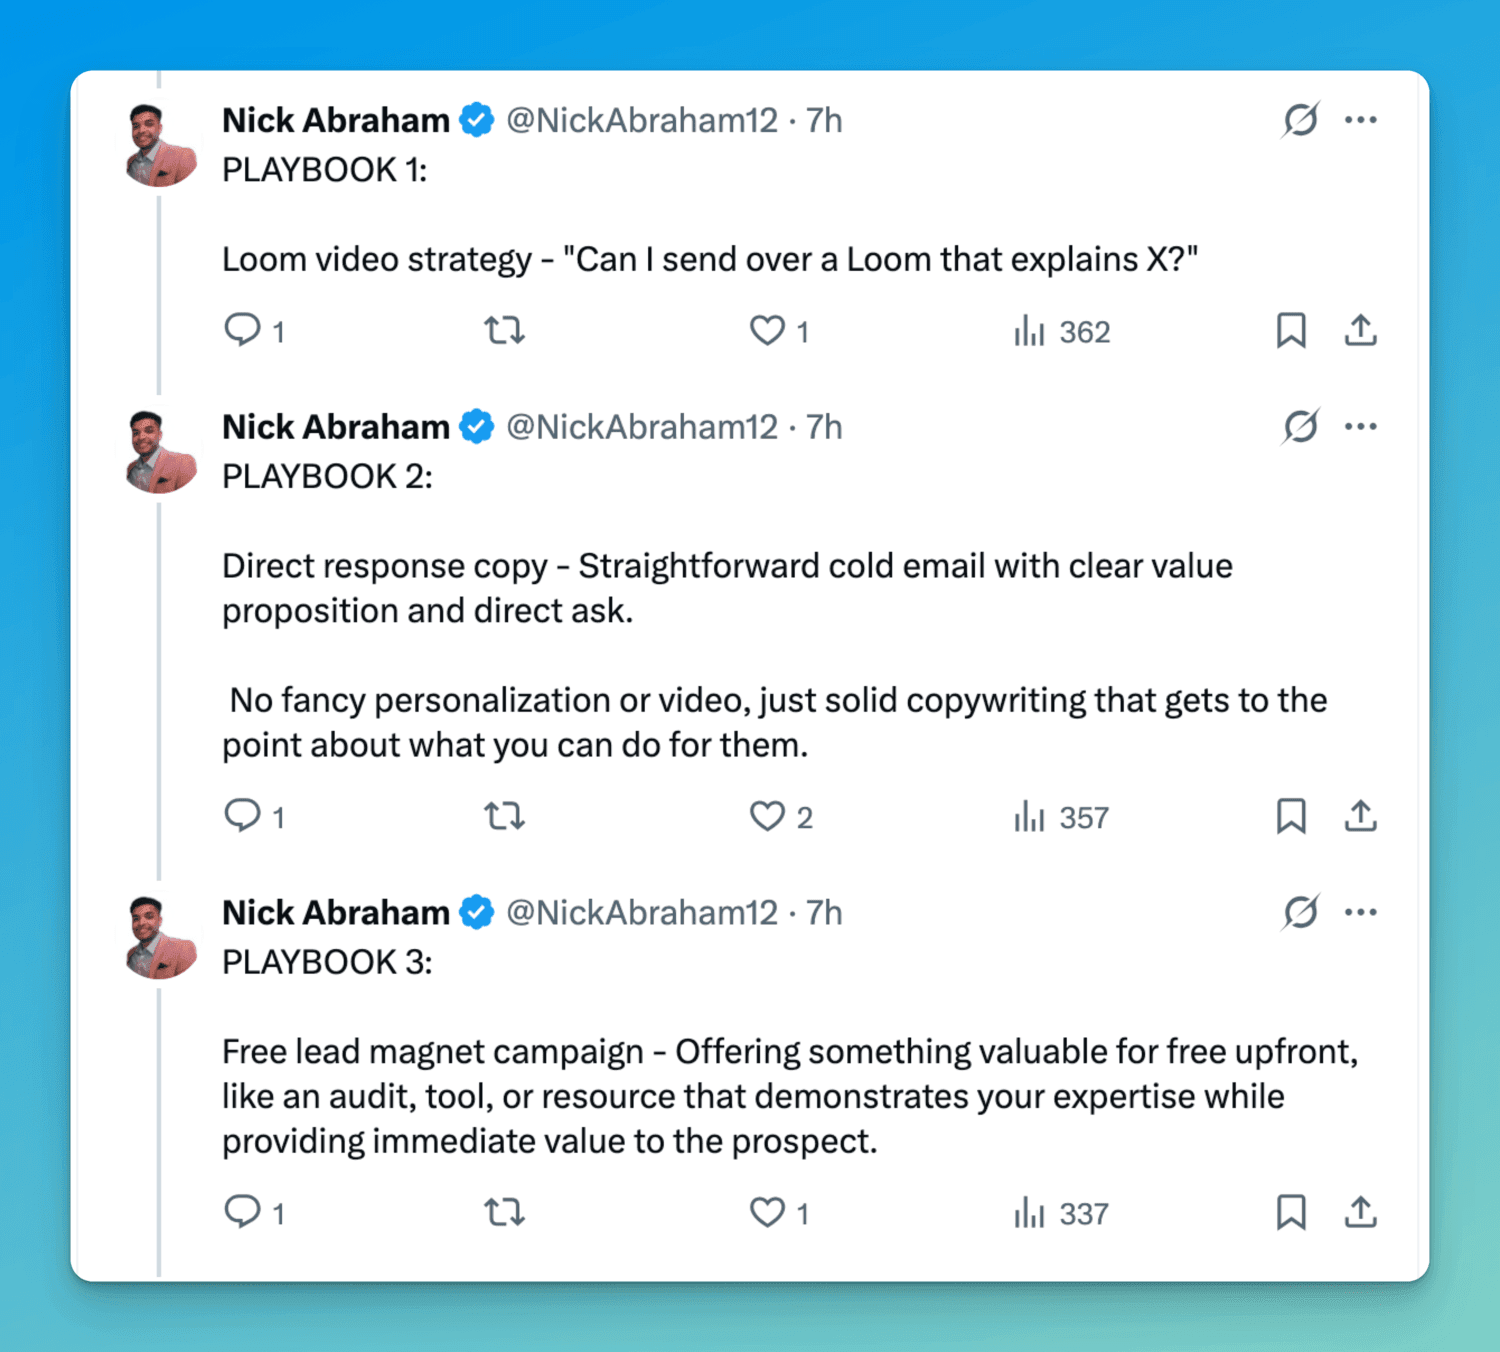
Task: Reply to the PLAYBOOK 2 tweet
Action: point(242,816)
